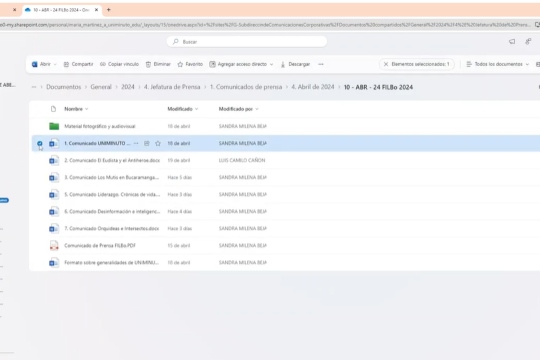Open file 7. Comunicado Orquídeas e Intersectos.docx
540x360 pixels.
(x=112, y=229)
